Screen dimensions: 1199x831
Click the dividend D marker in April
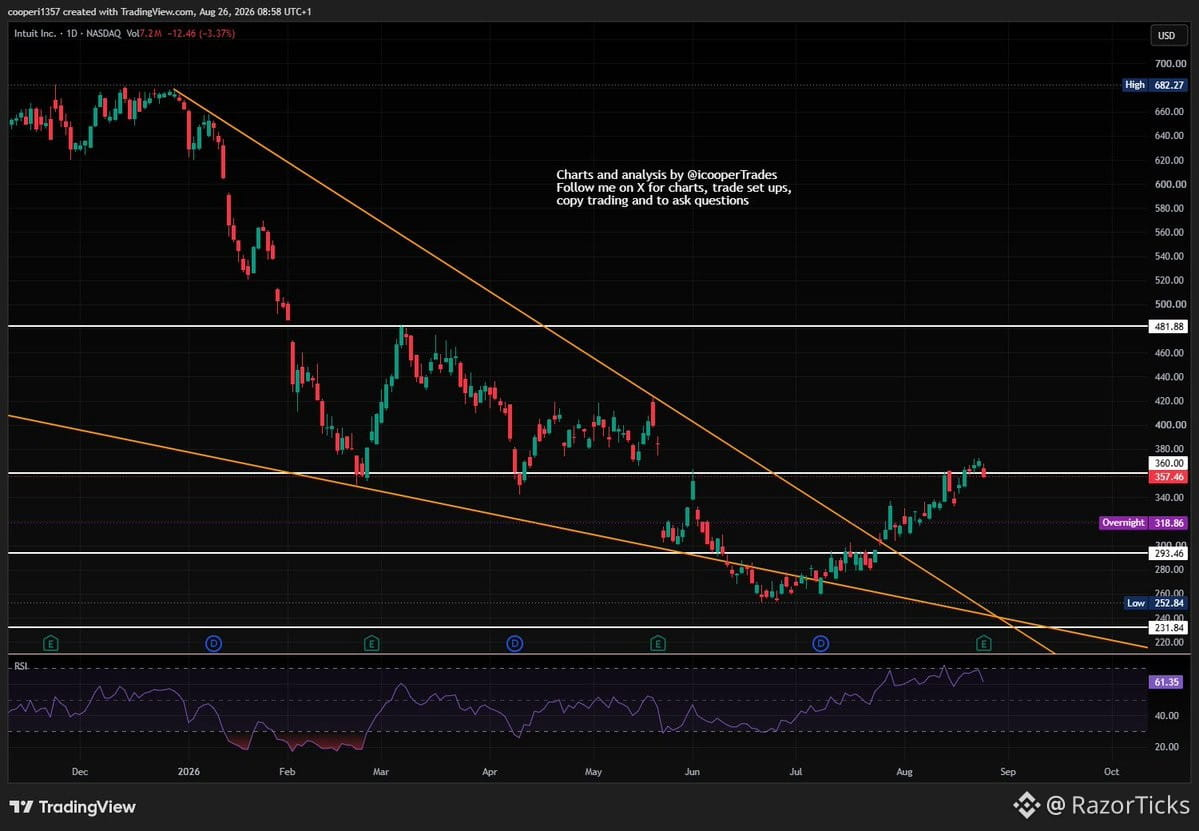(515, 644)
